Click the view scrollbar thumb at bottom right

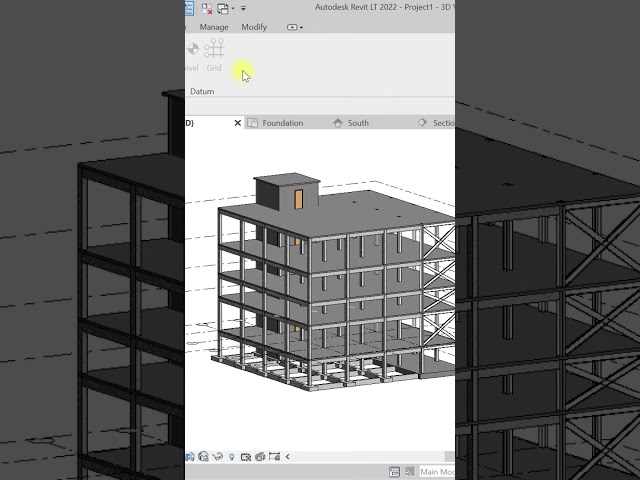point(449,456)
